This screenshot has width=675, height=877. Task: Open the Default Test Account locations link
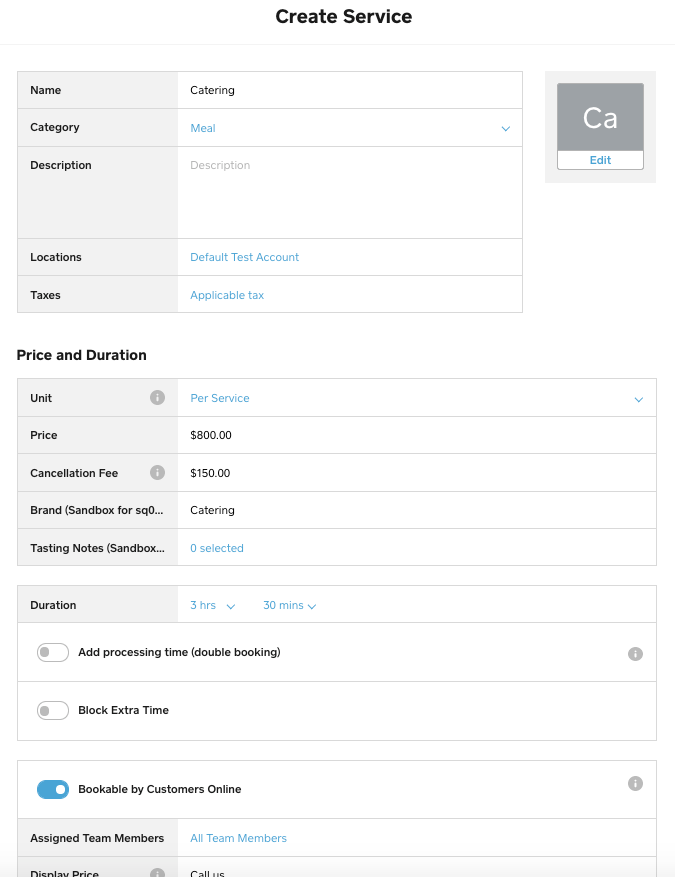244,257
